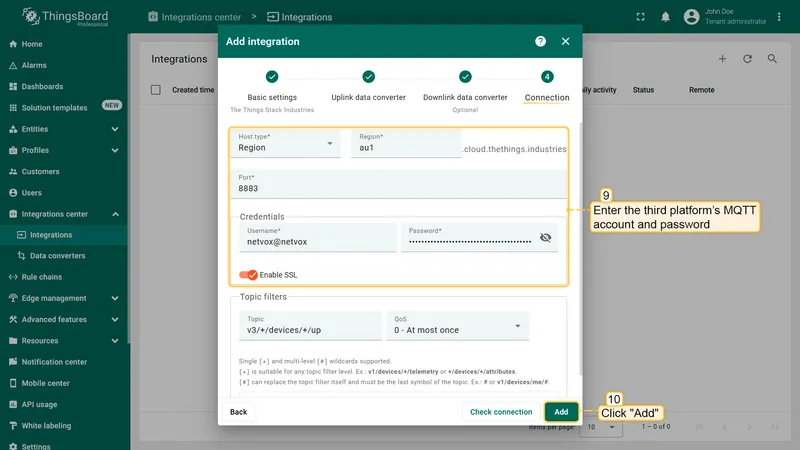Click the Add button
Screen dimensions: 800x450
561,412
